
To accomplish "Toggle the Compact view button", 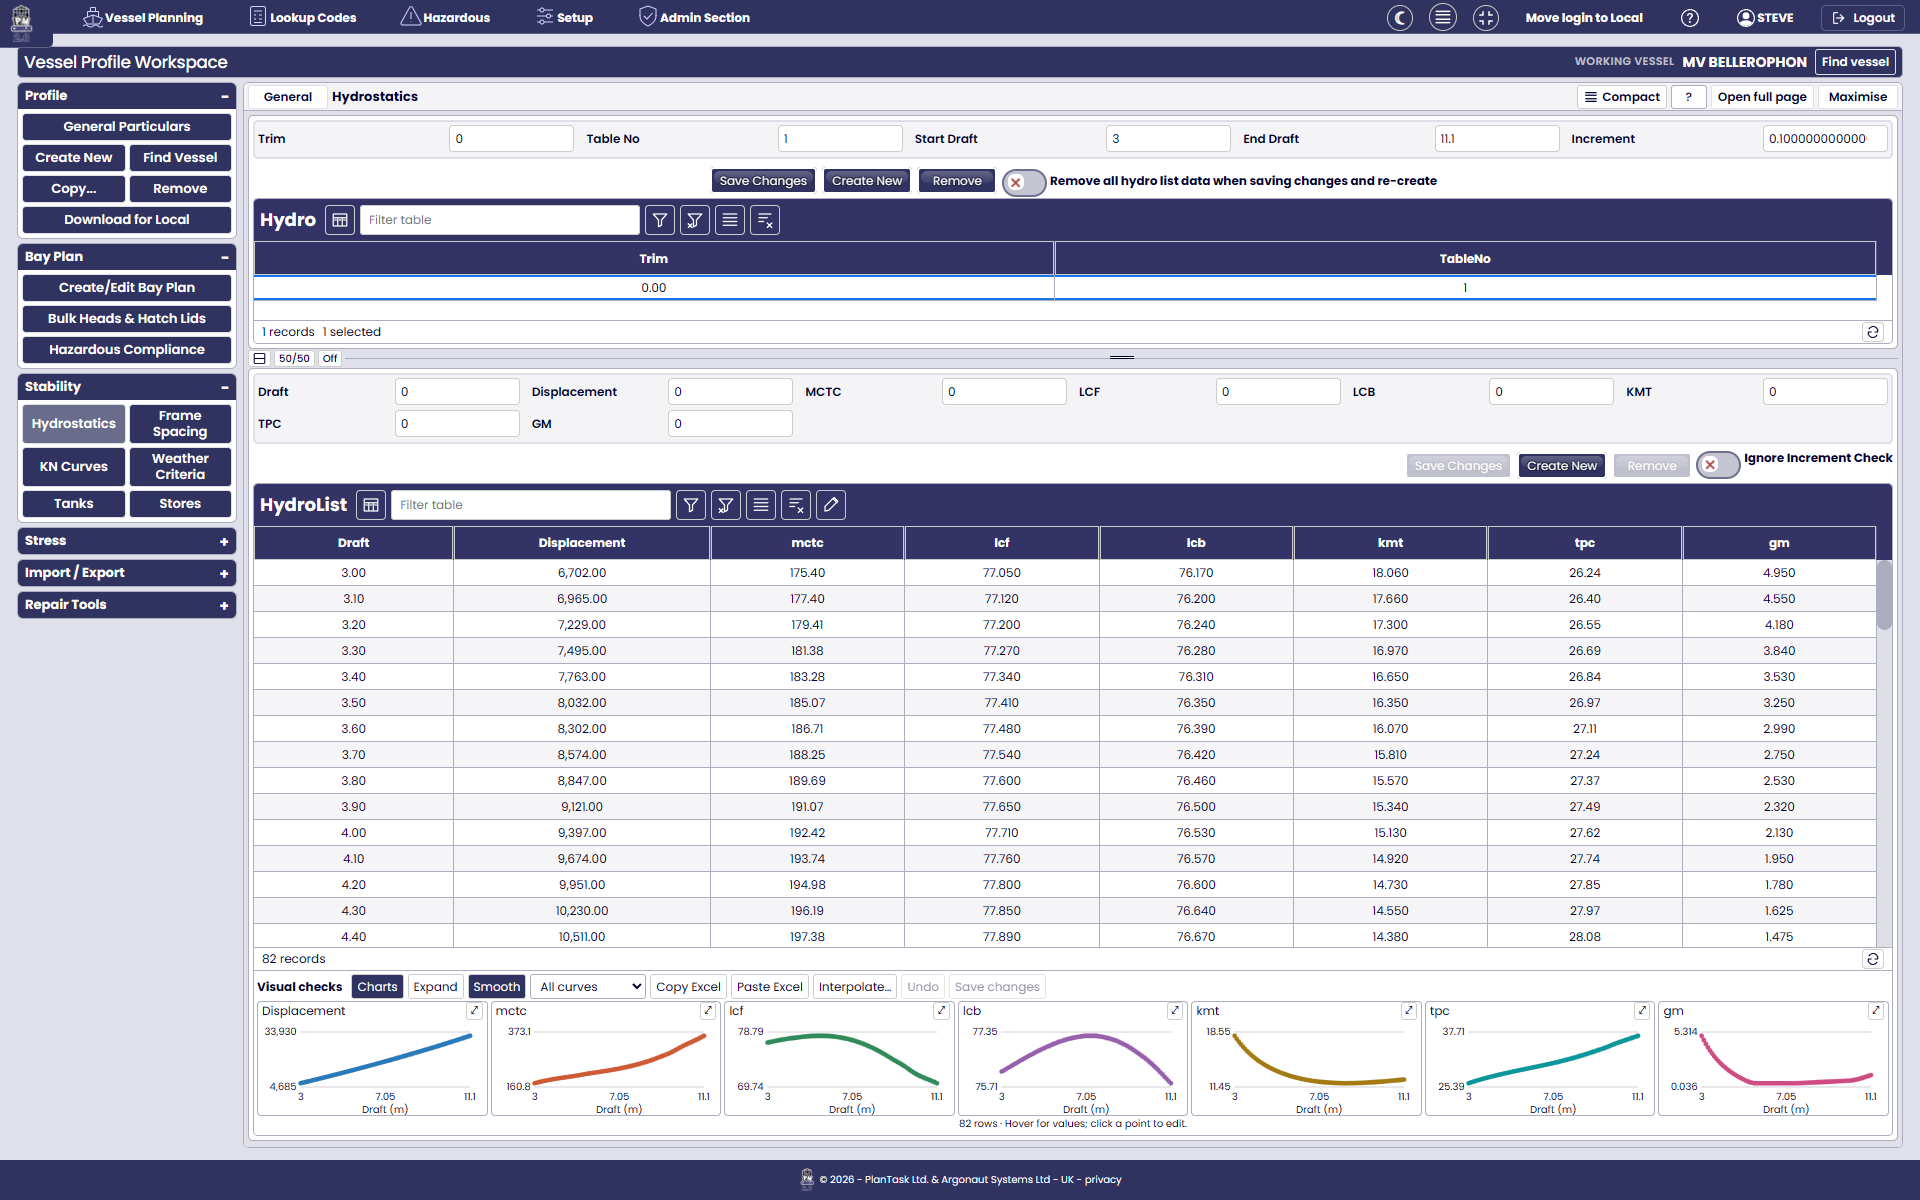I will [x=1621, y=97].
